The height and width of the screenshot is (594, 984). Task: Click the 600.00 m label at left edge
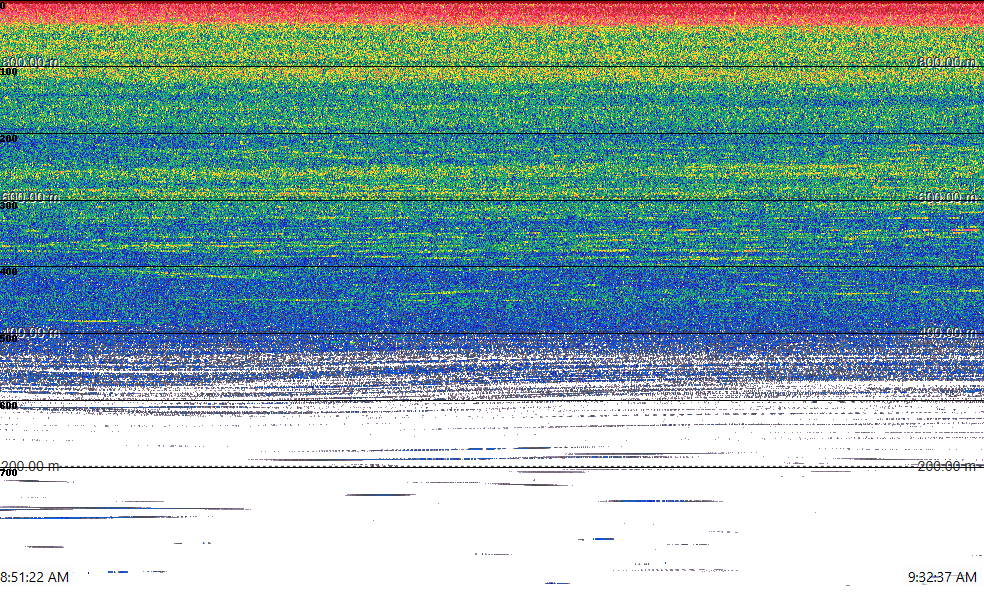pyautogui.click(x=30, y=196)
